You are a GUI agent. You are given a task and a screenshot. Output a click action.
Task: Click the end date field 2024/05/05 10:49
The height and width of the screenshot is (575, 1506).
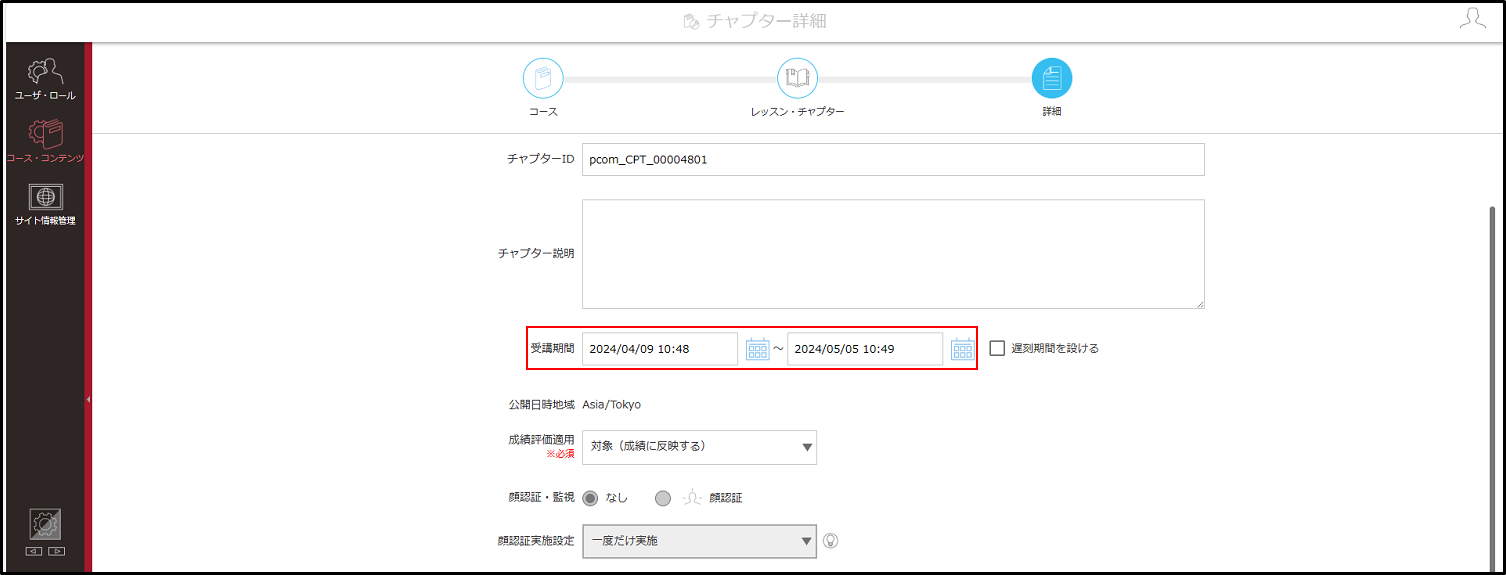pyautogui.click(x=865, y=349)
